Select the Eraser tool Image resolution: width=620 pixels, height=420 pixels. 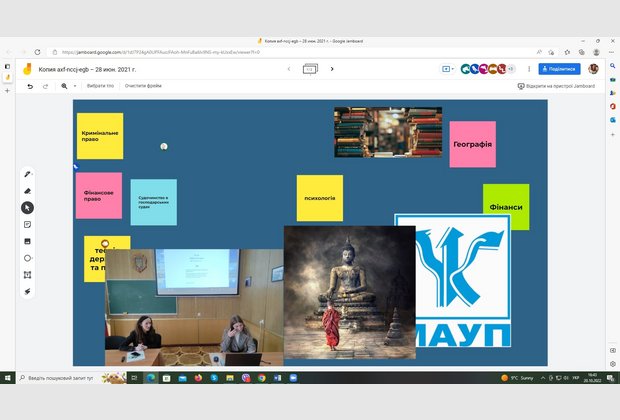(28, 190)
